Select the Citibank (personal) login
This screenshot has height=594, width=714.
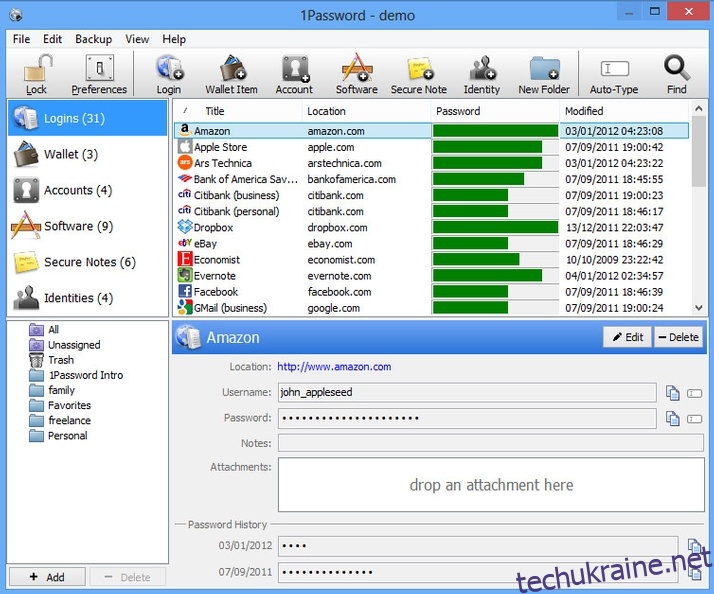(431, 211)
